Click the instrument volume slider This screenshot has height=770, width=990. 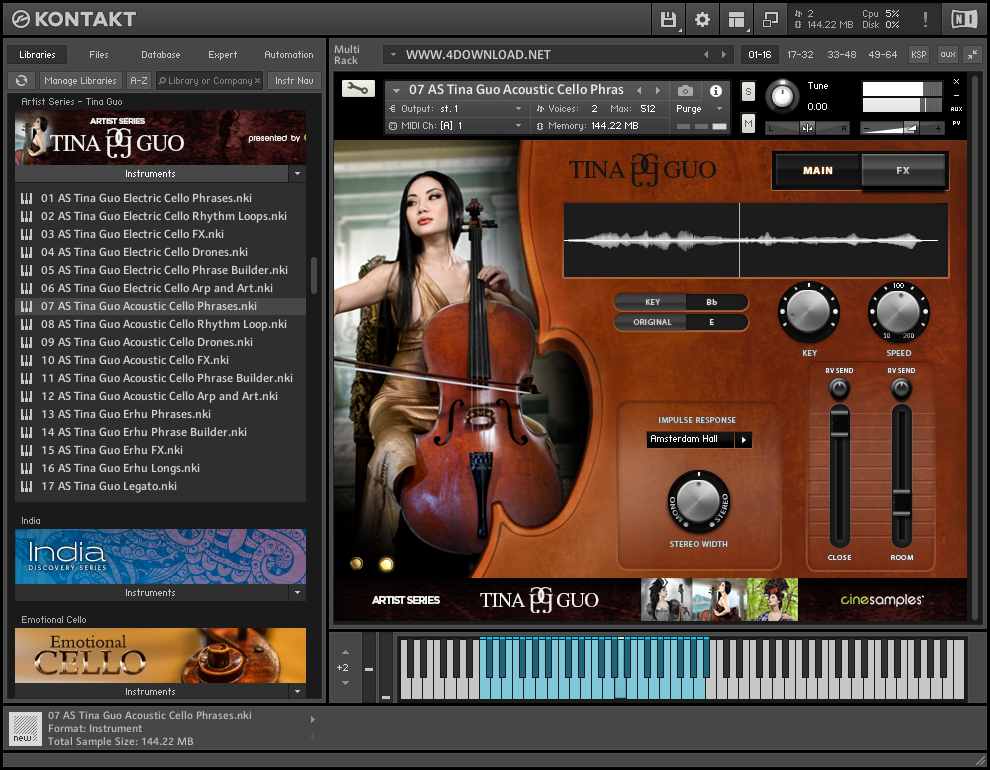902,128
